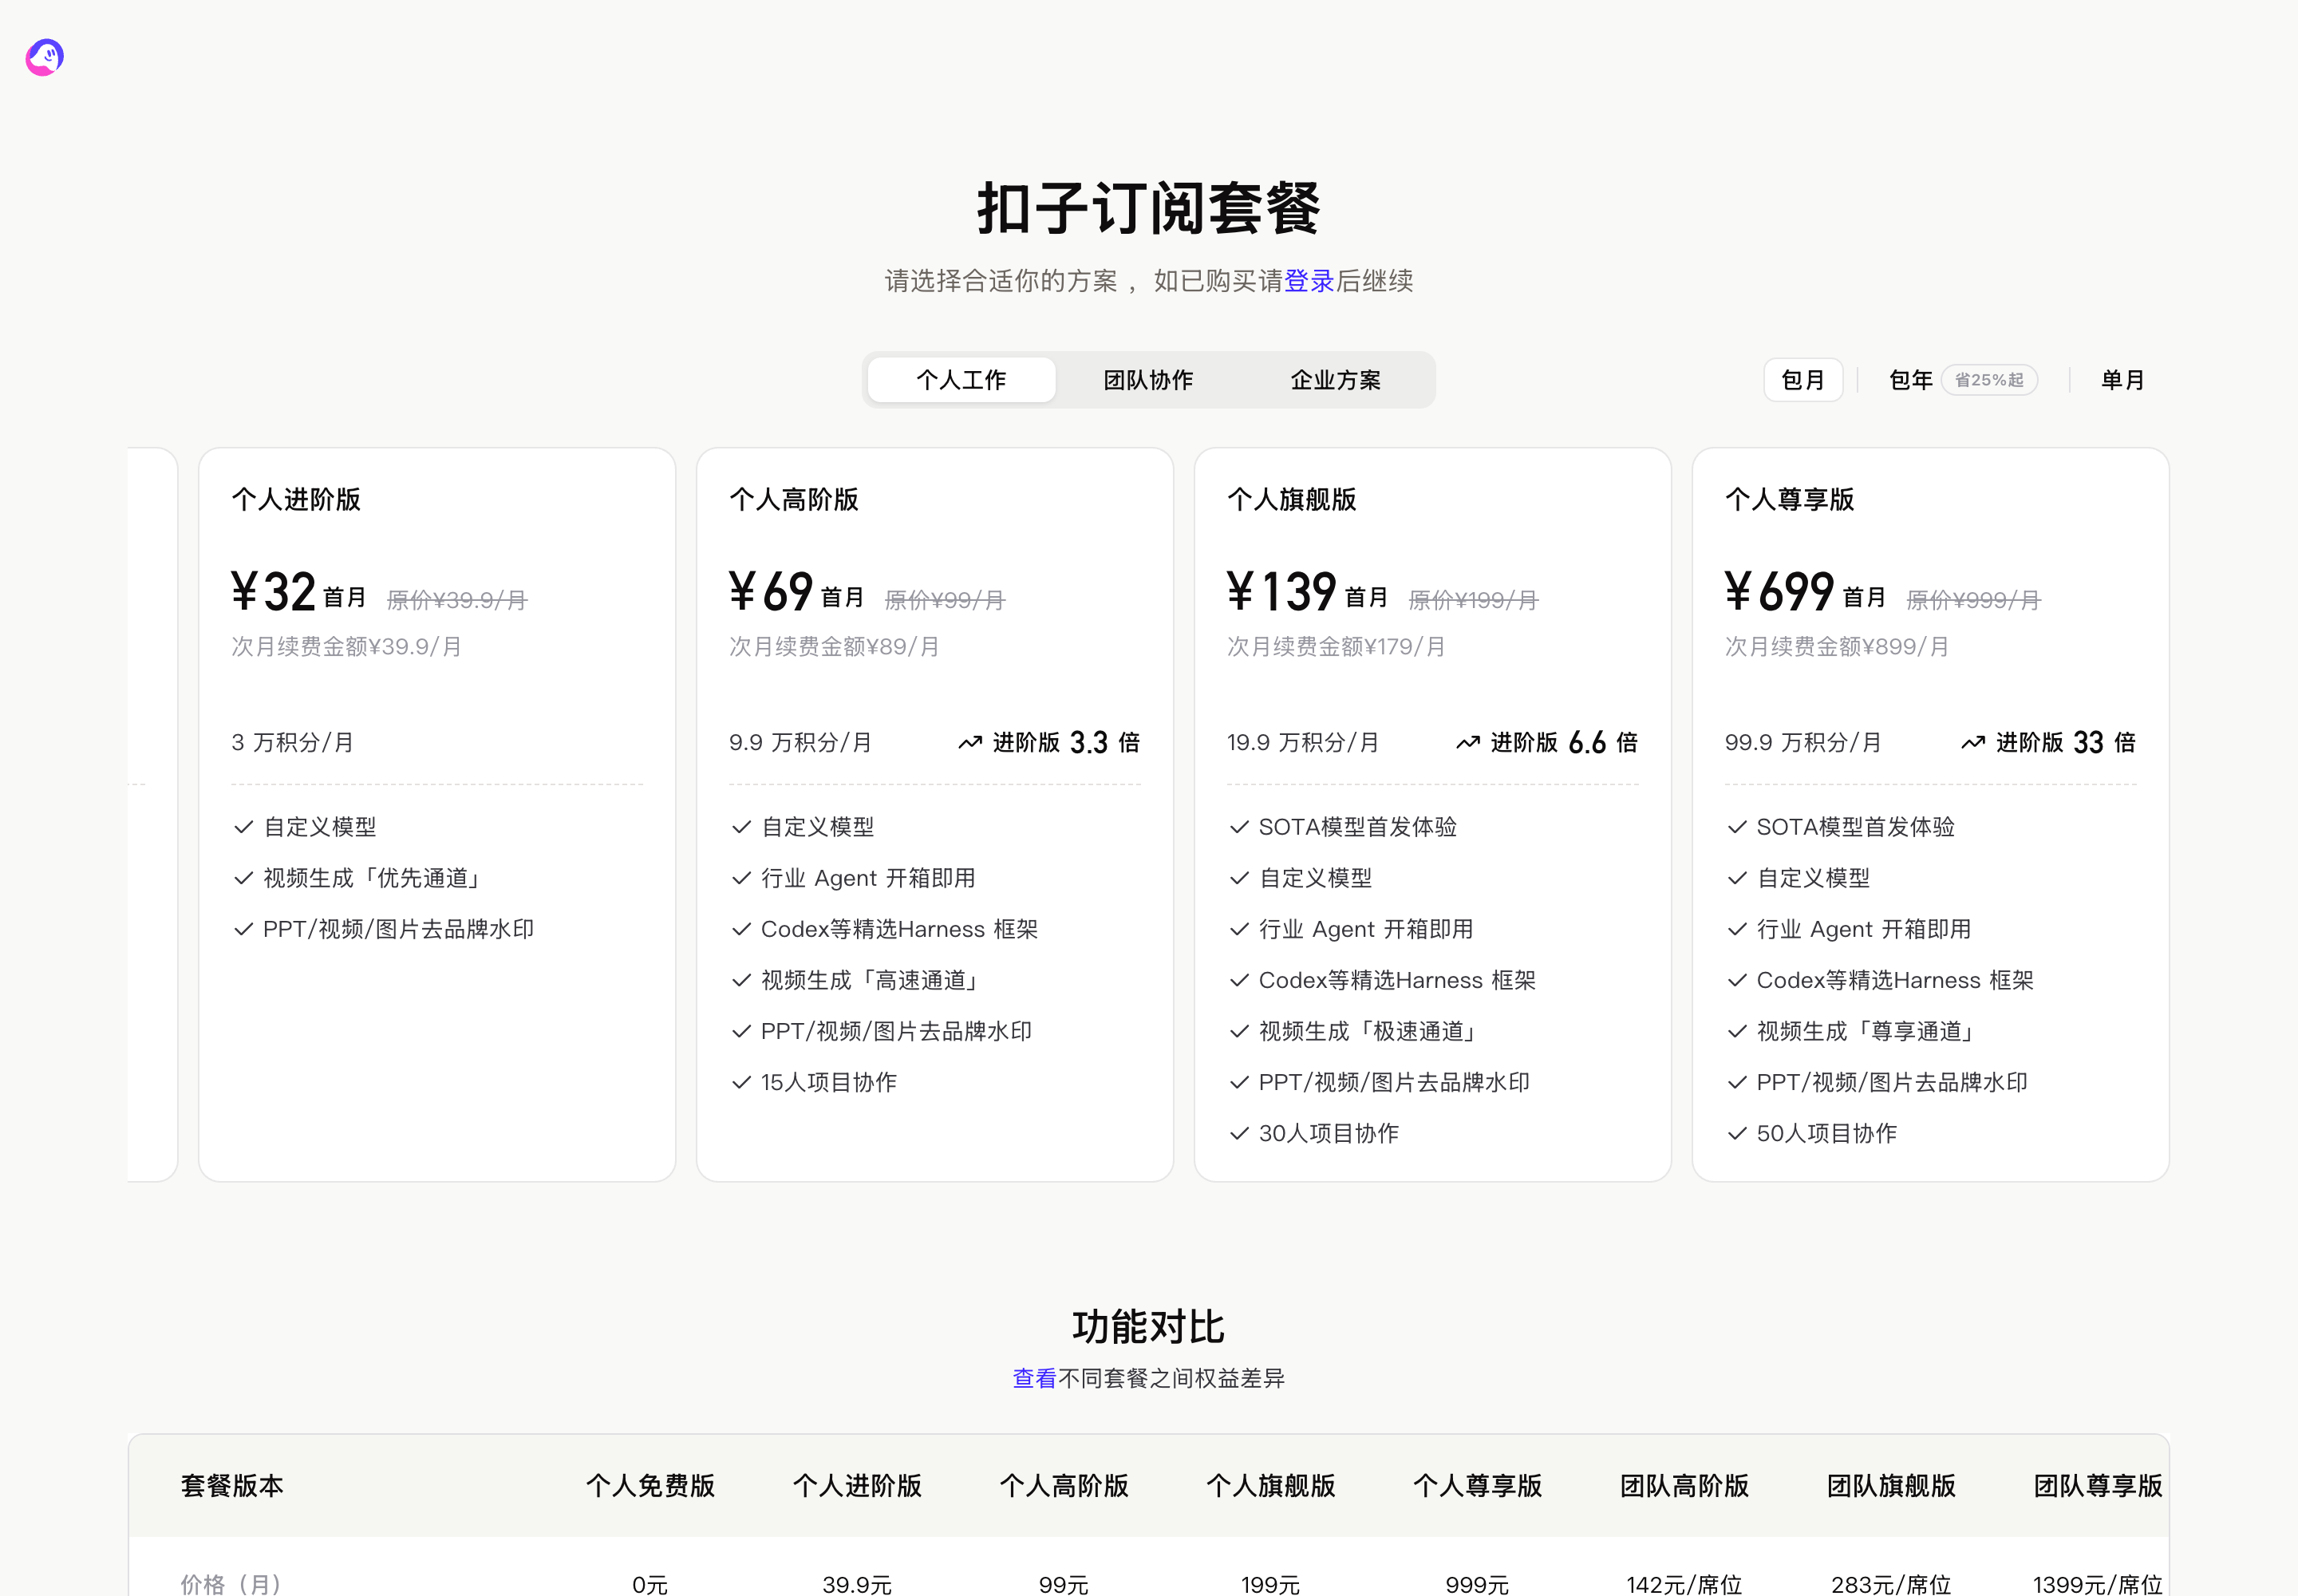Click the 19.9 万积分/月 credits text
This screenshot has width=2298, height=1596.
[x=1303, y=742]
